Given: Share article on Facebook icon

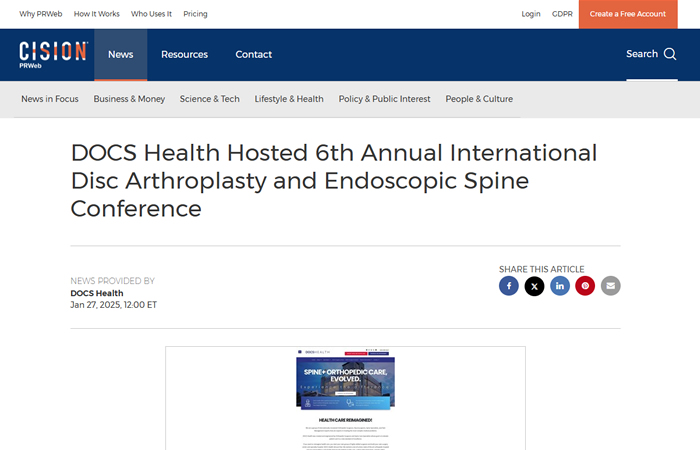Looking at the screenshot, I should point(508,286).
